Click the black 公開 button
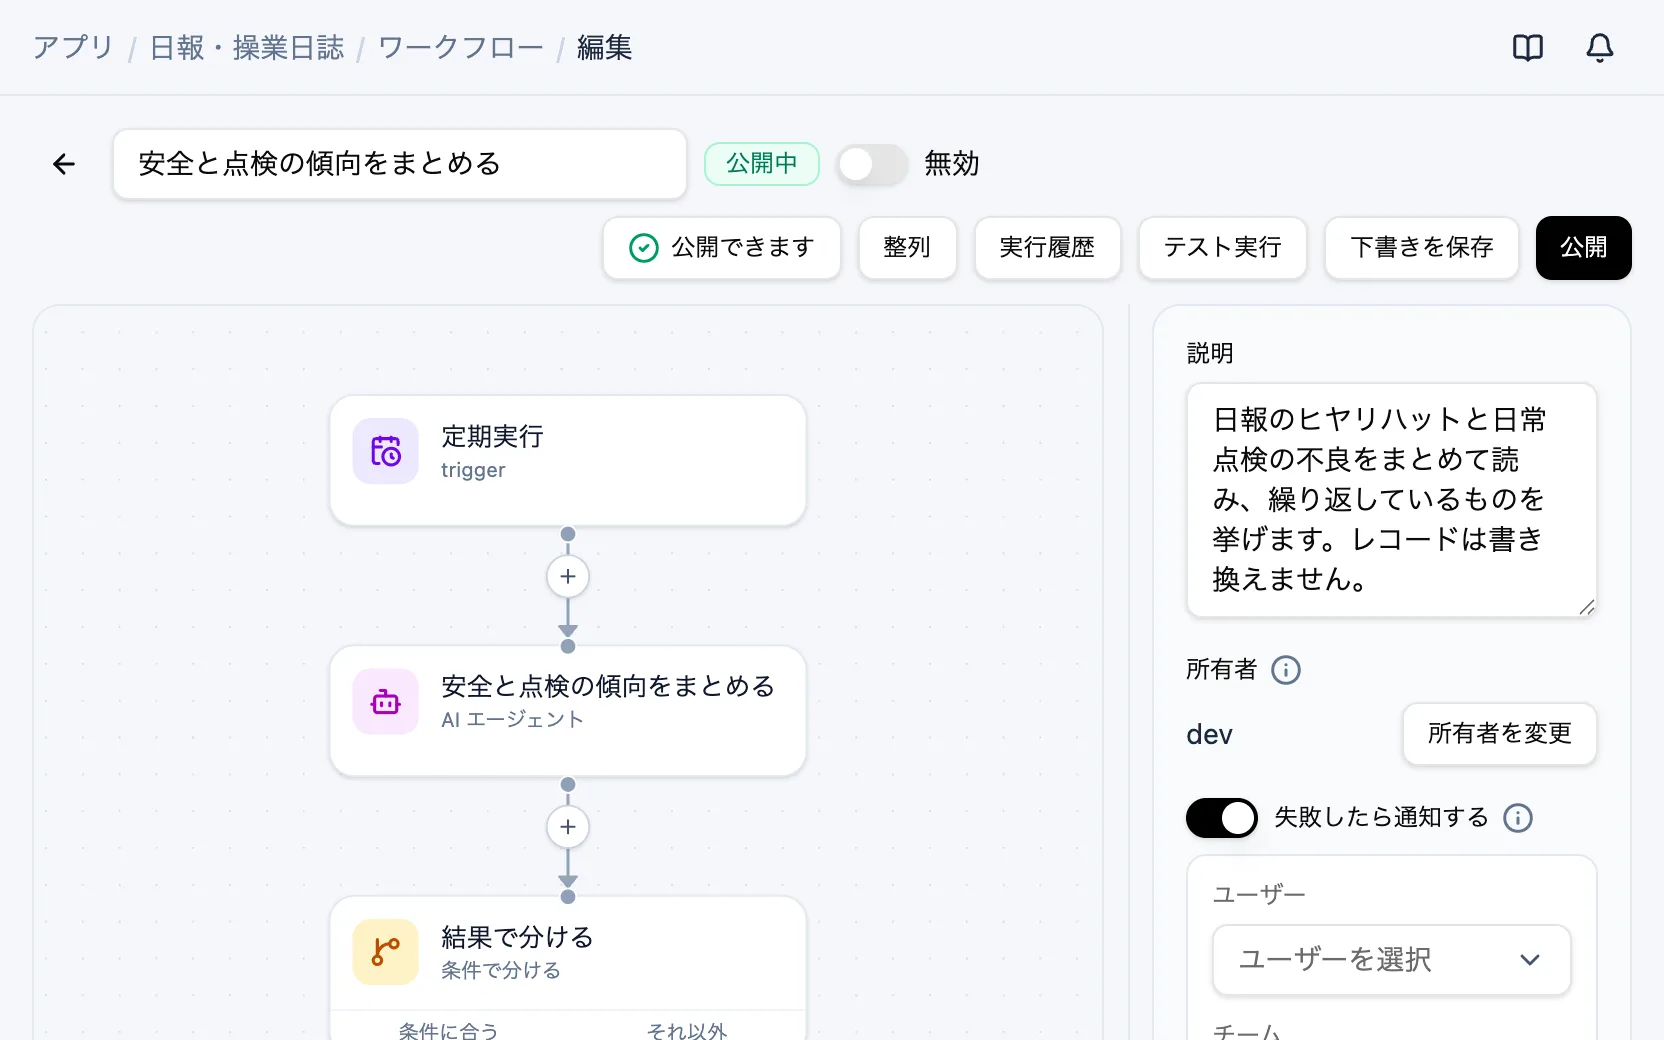Viewport: 1664px width, 1040px height. click(1584, 247)
